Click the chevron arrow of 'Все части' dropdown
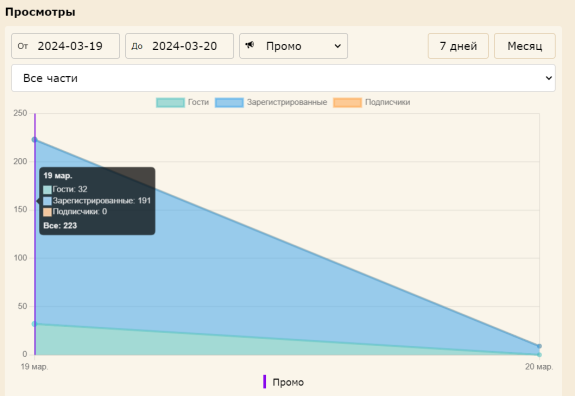Viewport: 575px width, 396px height. coord(549,78)
